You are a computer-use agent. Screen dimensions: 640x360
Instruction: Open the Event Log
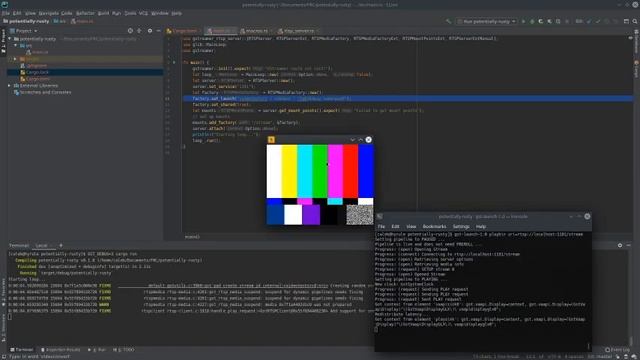point(617,350)
